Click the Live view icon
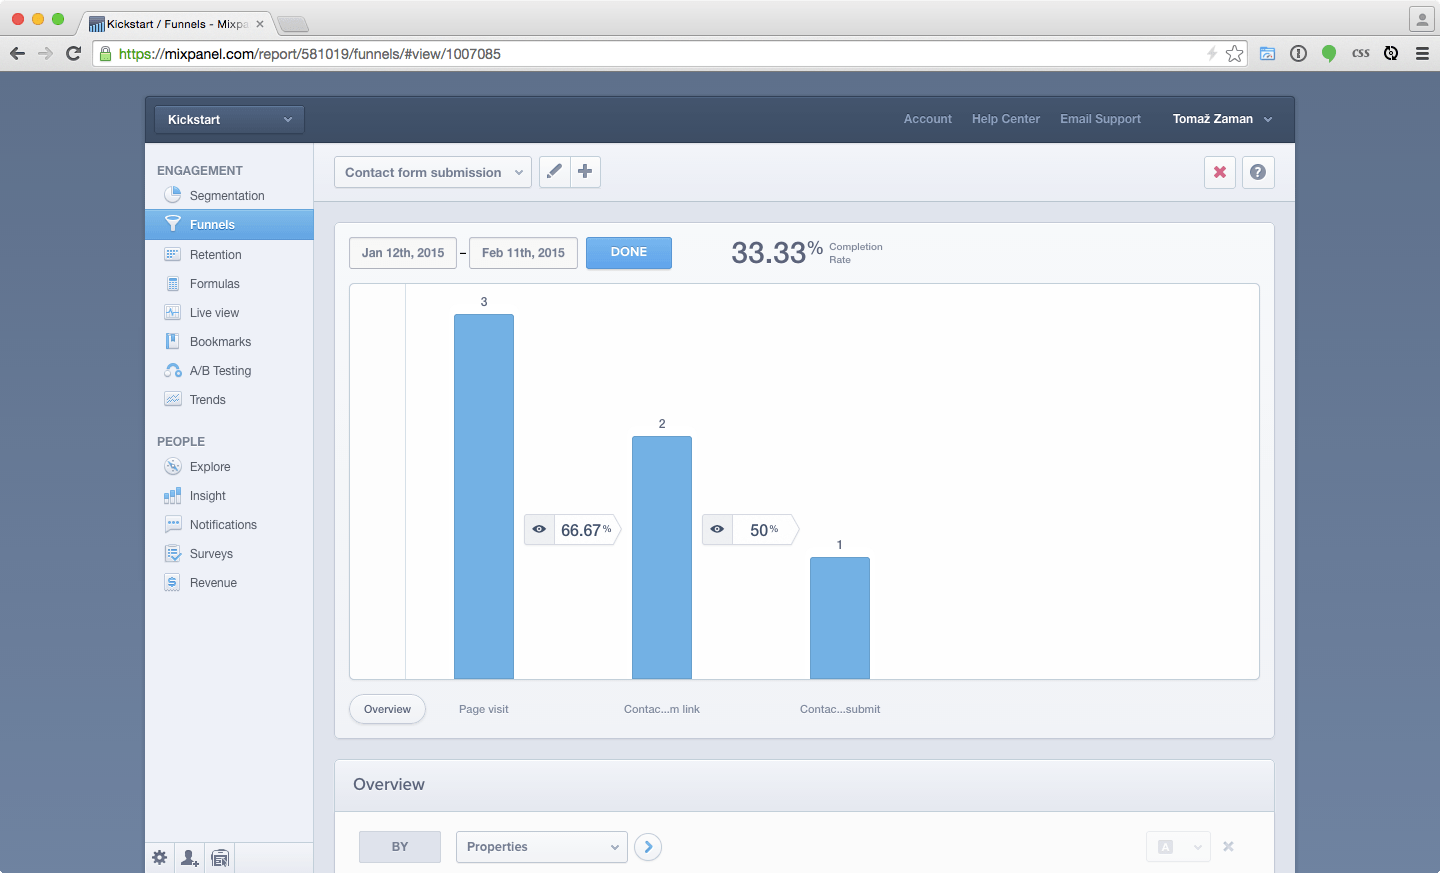 pyautogui.click(x=172, y=312)
